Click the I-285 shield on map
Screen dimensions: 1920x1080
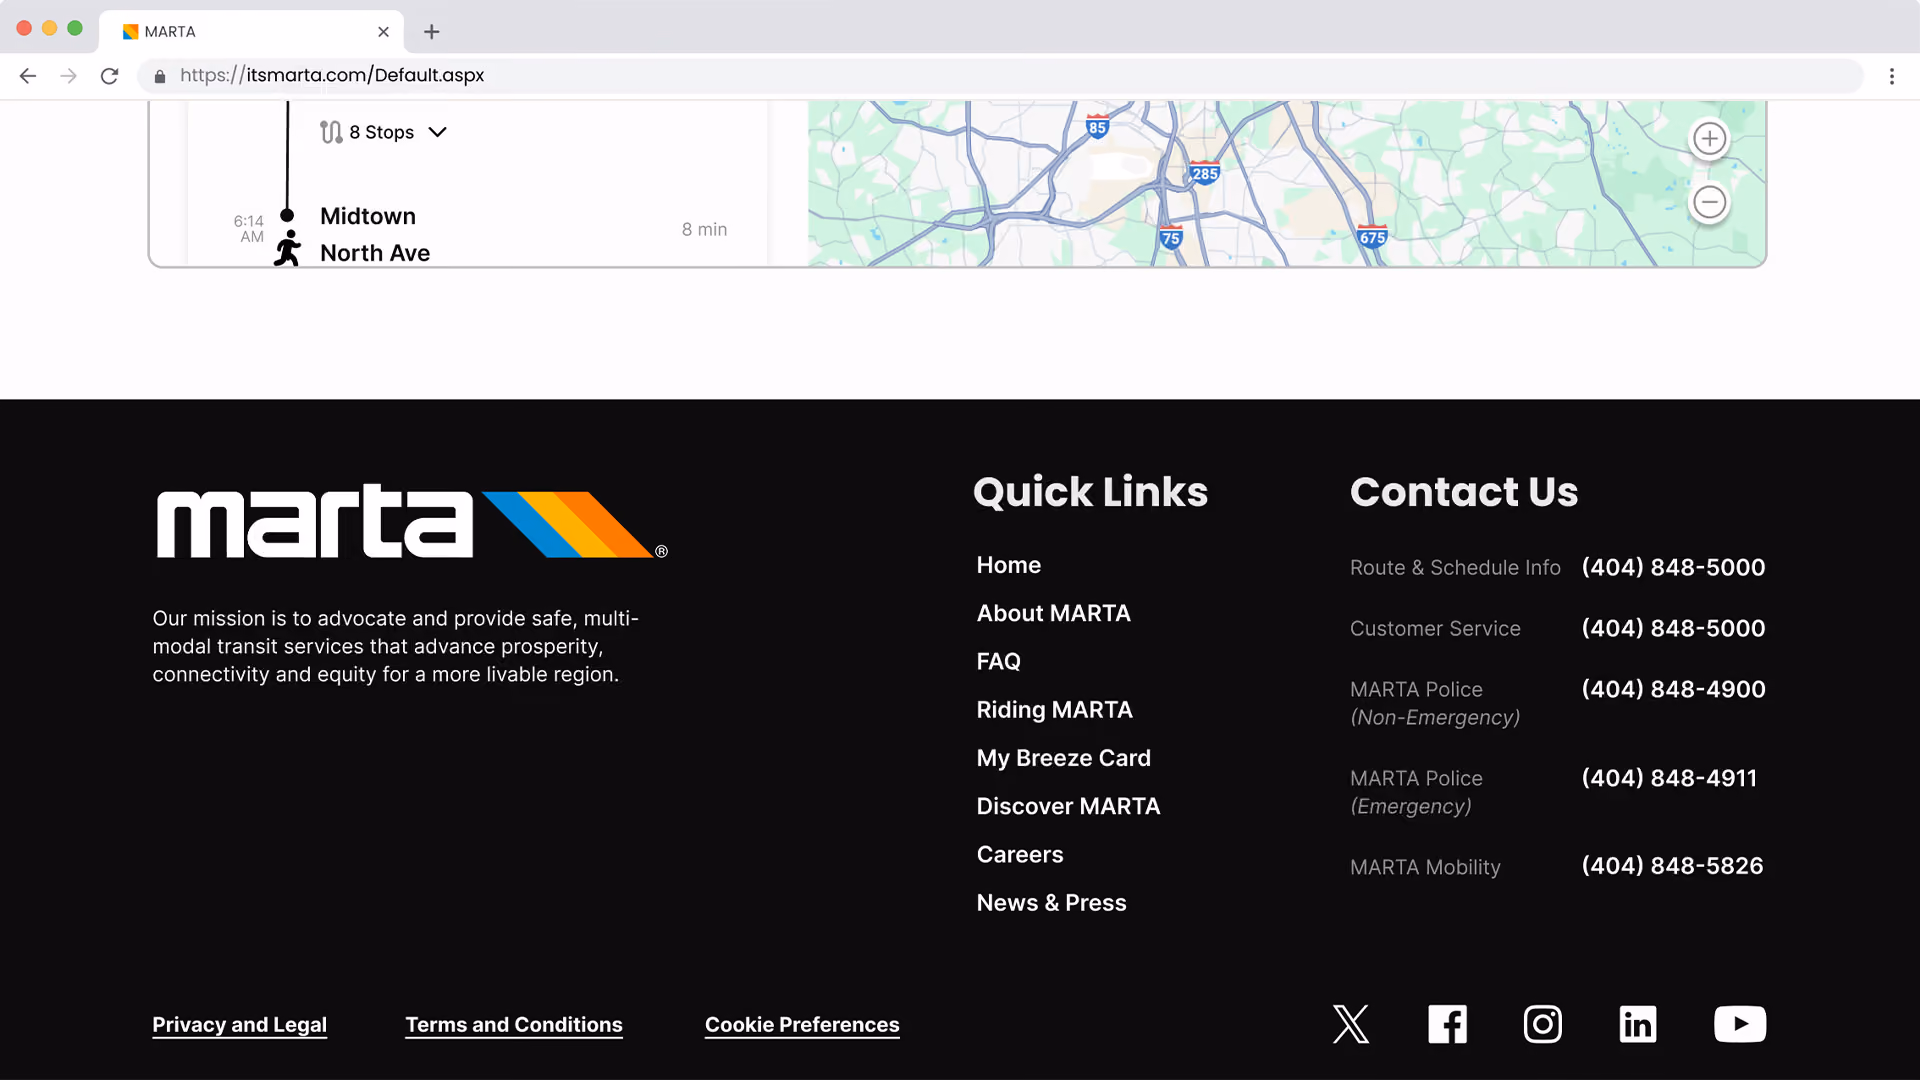click(x=1205, y=172)
